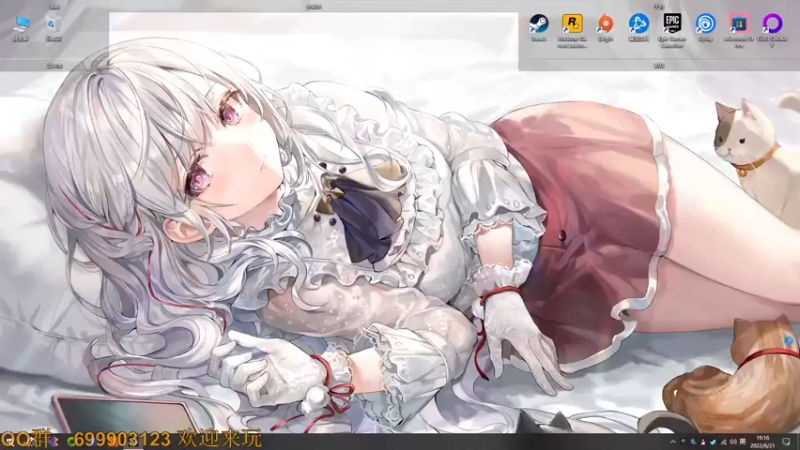Open the network status tray icon
800x450 pixels.
pyautogui.click(x=723, y=442)
